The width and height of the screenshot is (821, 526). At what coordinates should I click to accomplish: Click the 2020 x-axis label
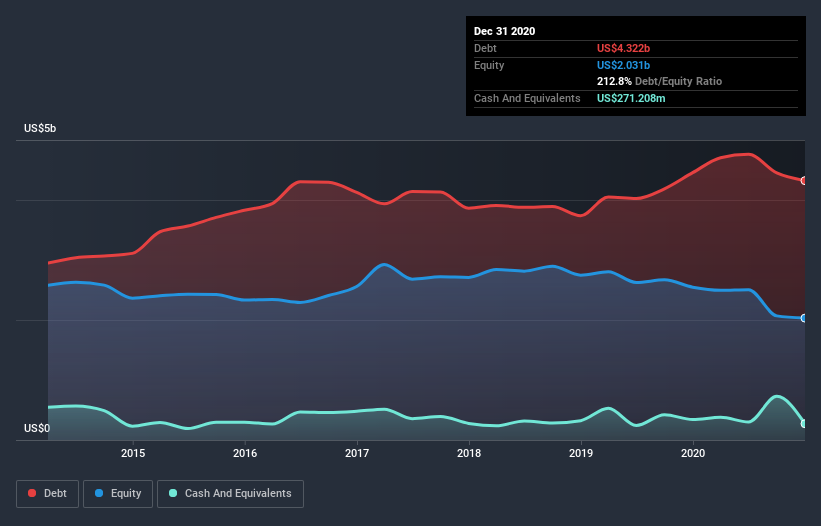tap(693, 453)
